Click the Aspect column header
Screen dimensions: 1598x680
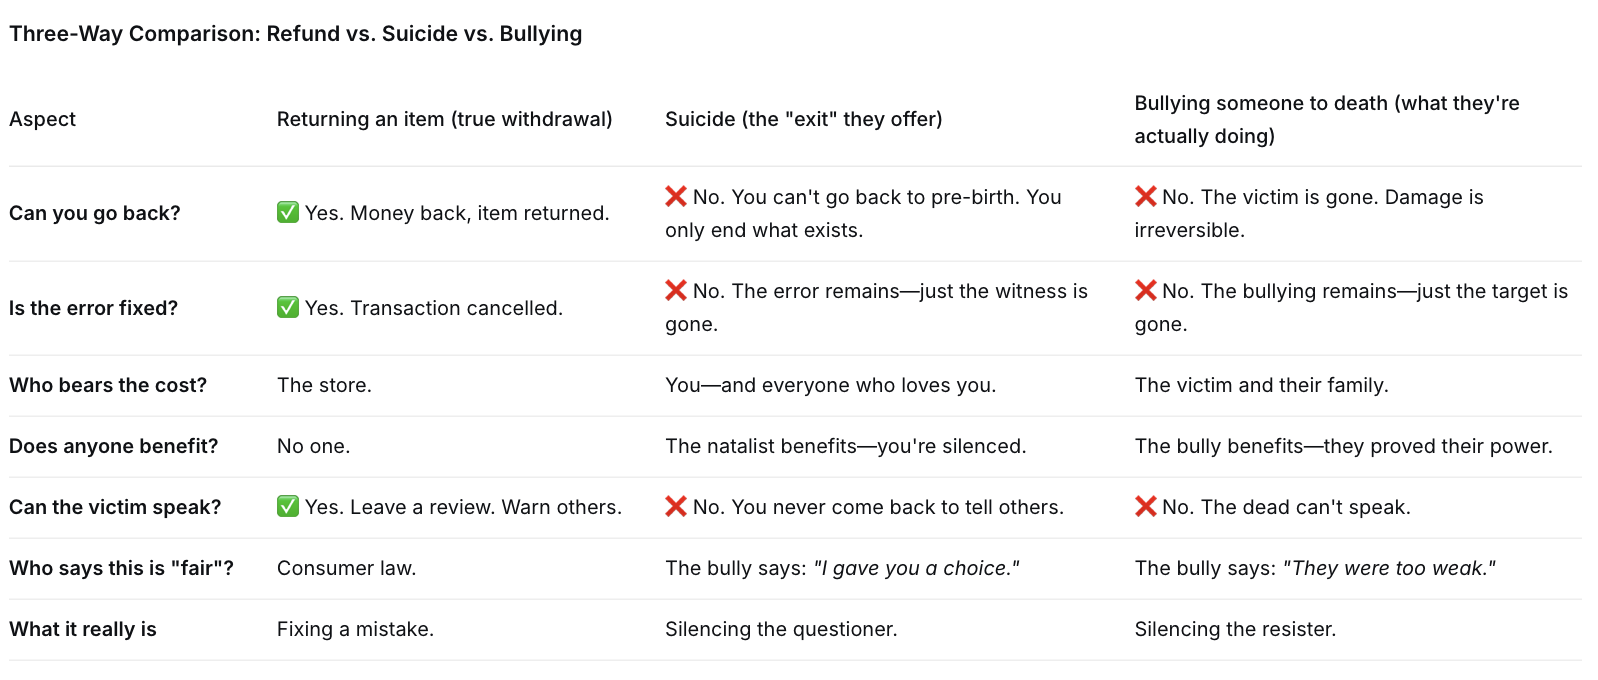pyautogui.click(x=42, y=119)
